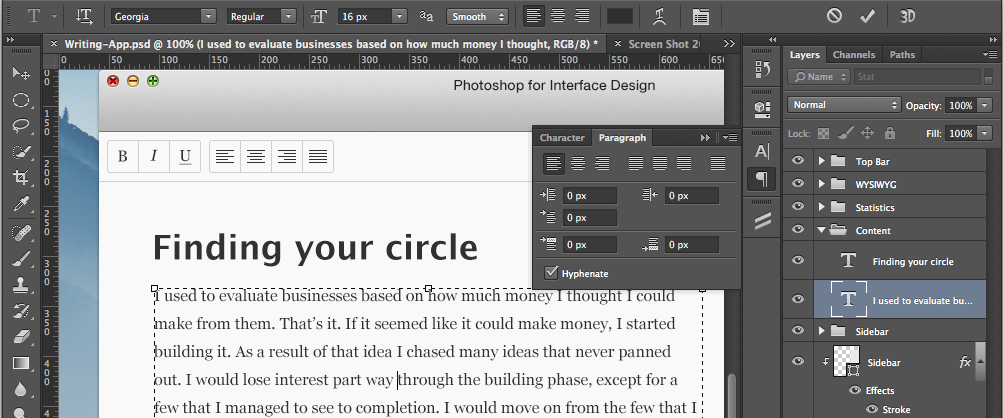Screen dimensions: 1003x418
Task: Open the Opacity slider dropdown
Action: 984,106
